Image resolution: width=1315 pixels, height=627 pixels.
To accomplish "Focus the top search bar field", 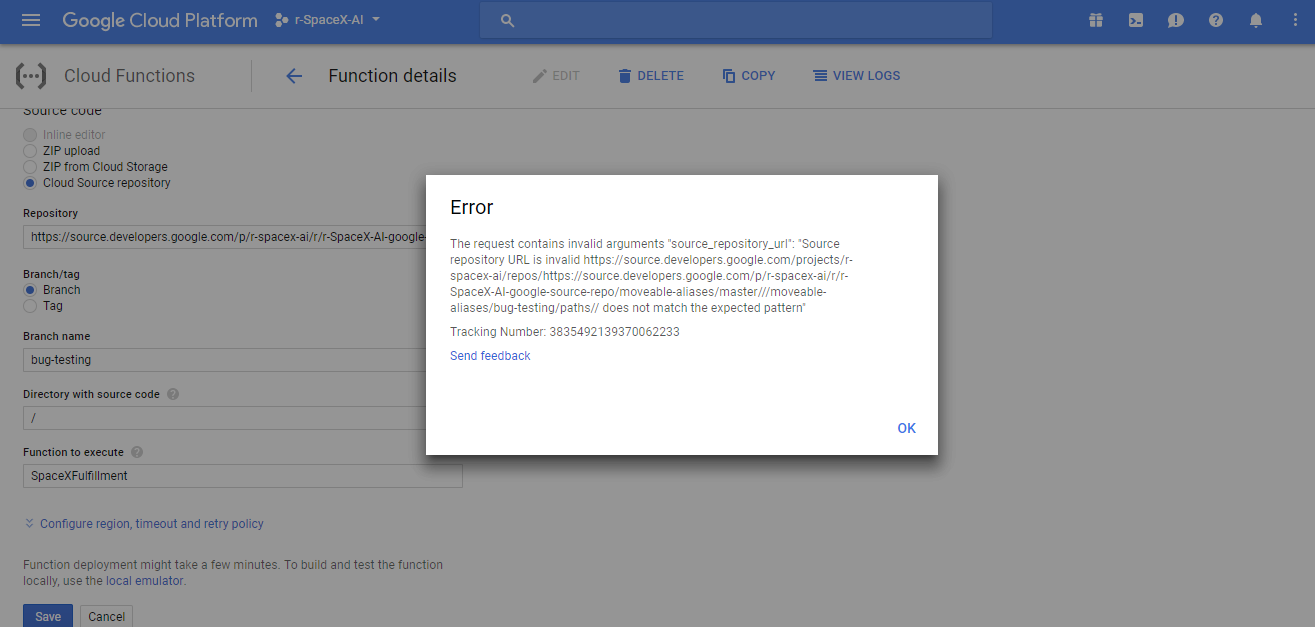I will coord(736,20).
